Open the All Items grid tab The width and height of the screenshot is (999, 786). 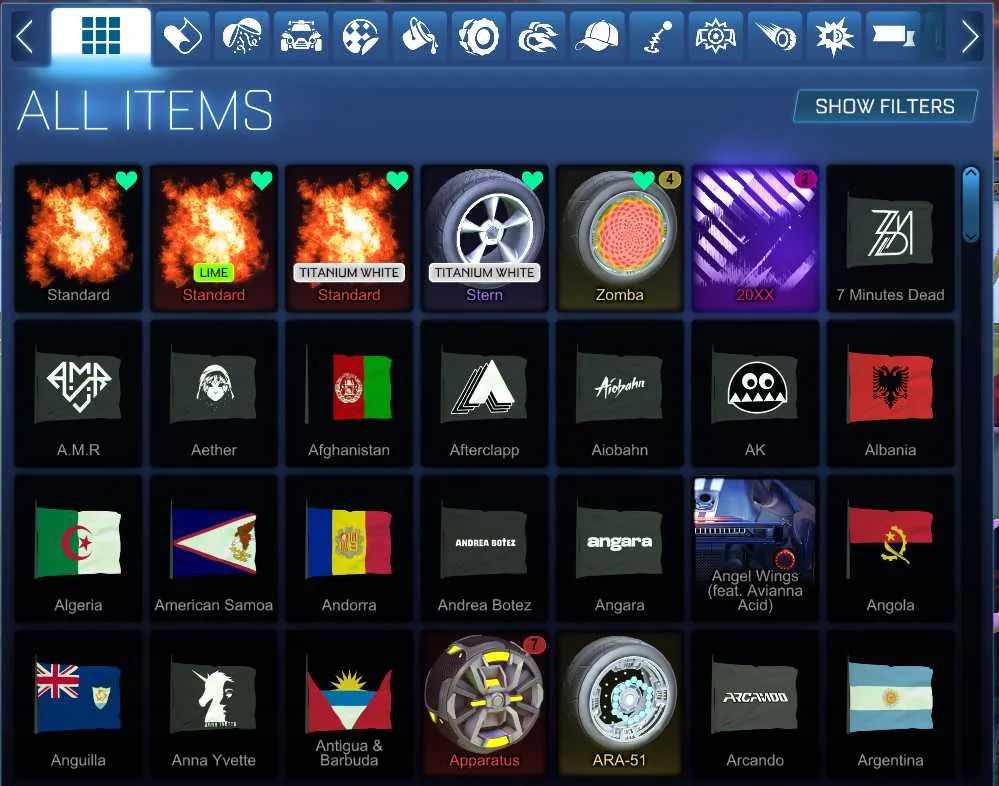(x=101, y=36)
